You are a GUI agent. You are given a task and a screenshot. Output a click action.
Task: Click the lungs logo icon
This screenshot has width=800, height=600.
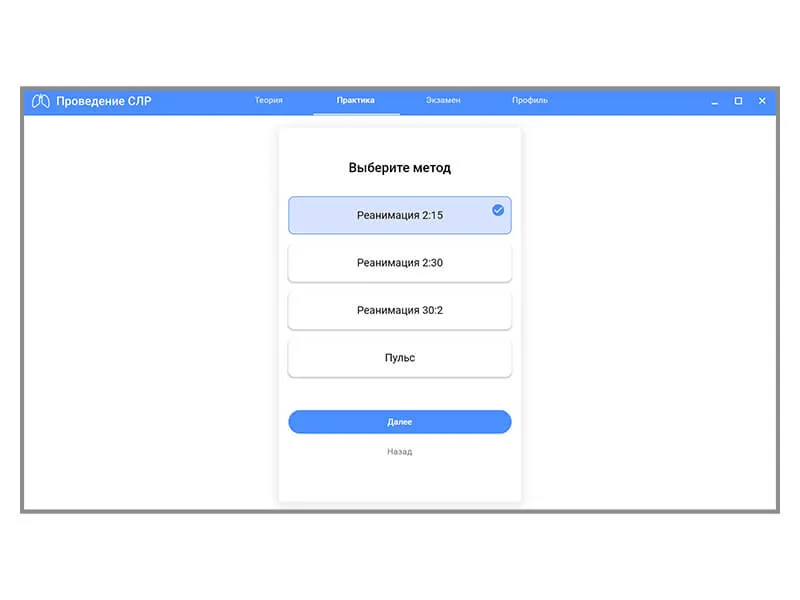[x=40, y=101]
